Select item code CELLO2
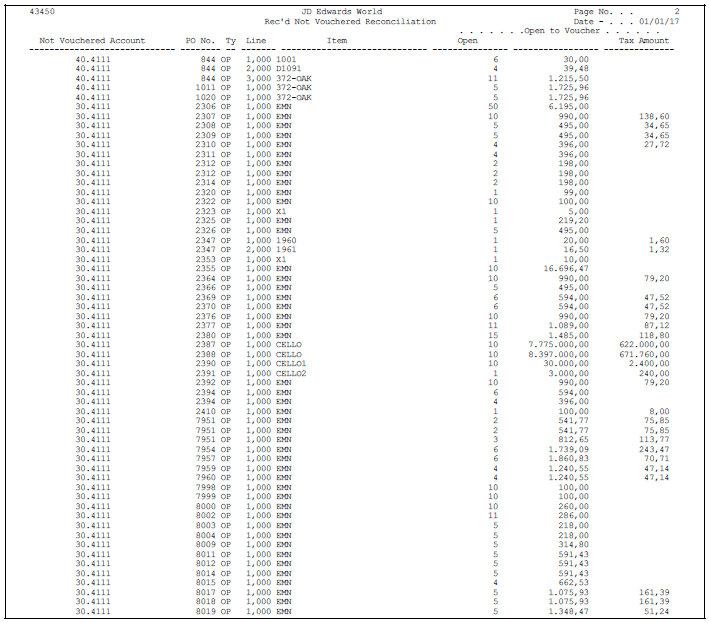This screenshot has height=623, width=709. [x=291, y=373]
